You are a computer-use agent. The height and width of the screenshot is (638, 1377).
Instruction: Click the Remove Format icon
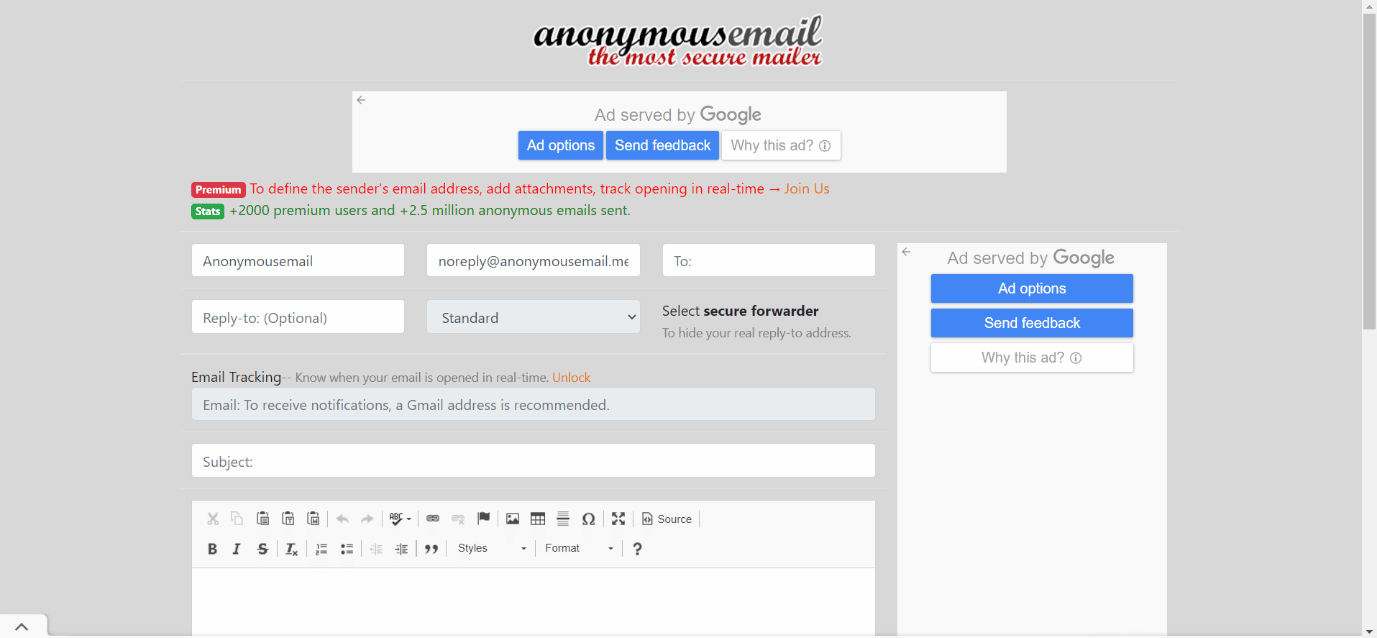tap(291, 549)
